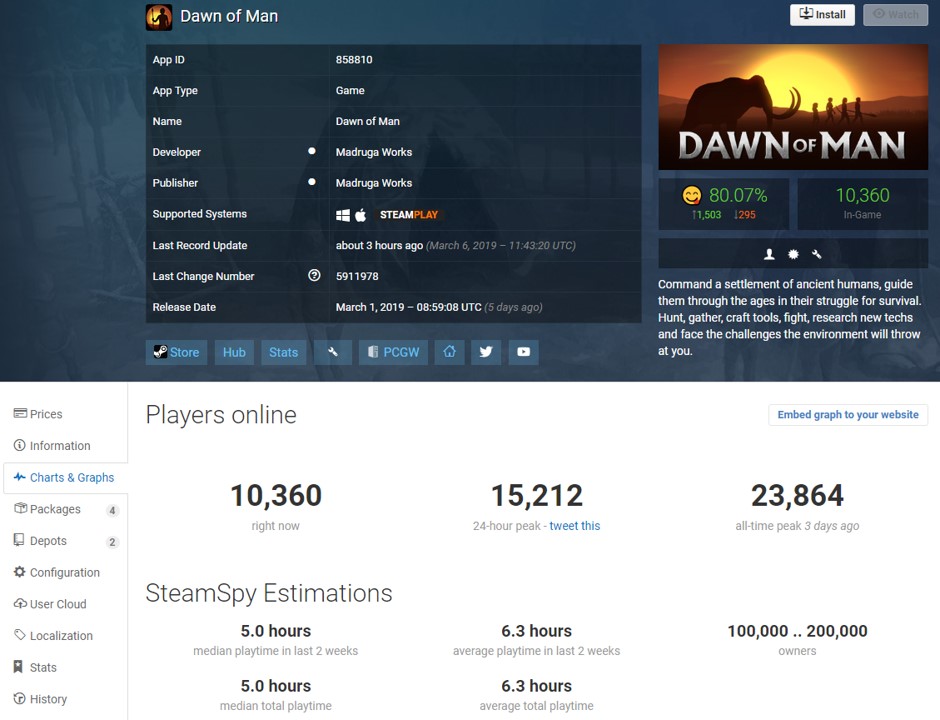
Task: Click the change number 5911978
Action: (357, 276)
